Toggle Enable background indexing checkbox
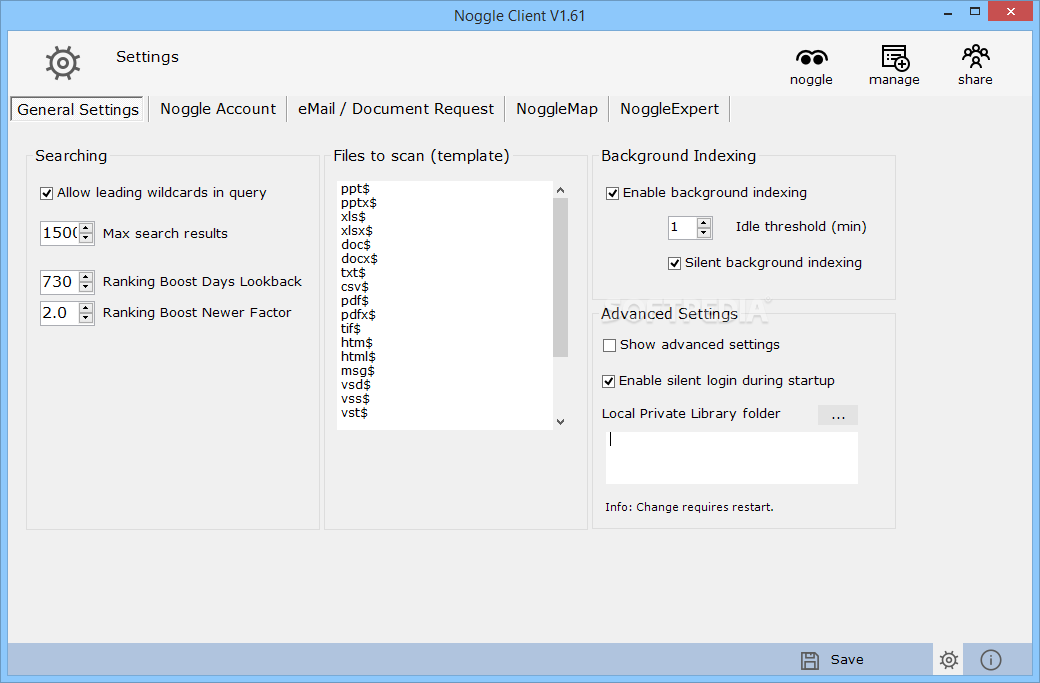This screenshot has width=1040, height=683. [x=612, y=193]
